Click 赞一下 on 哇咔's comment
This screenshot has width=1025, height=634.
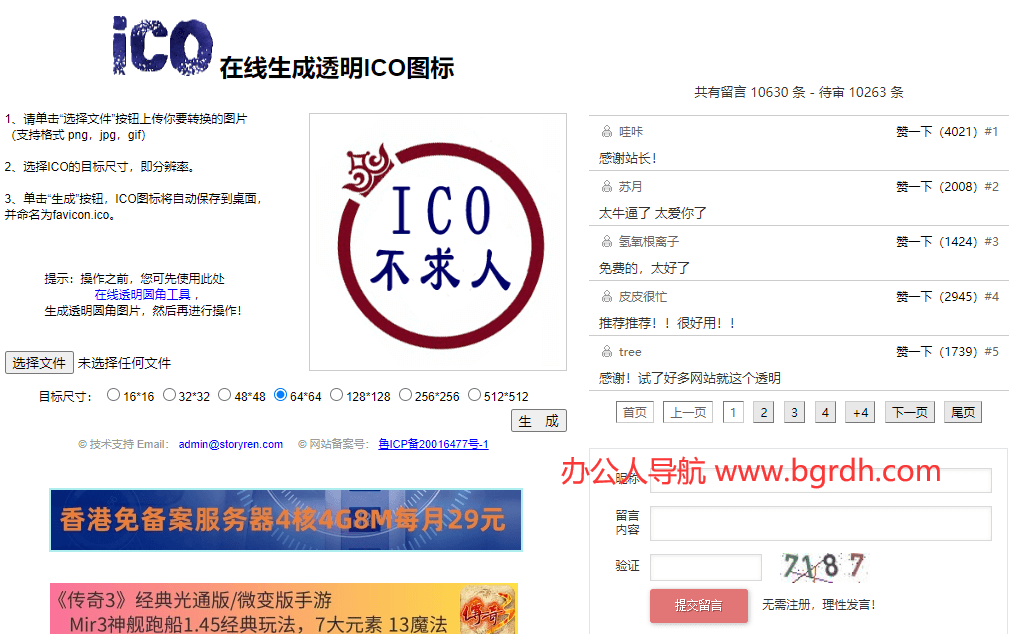[913, 131]
